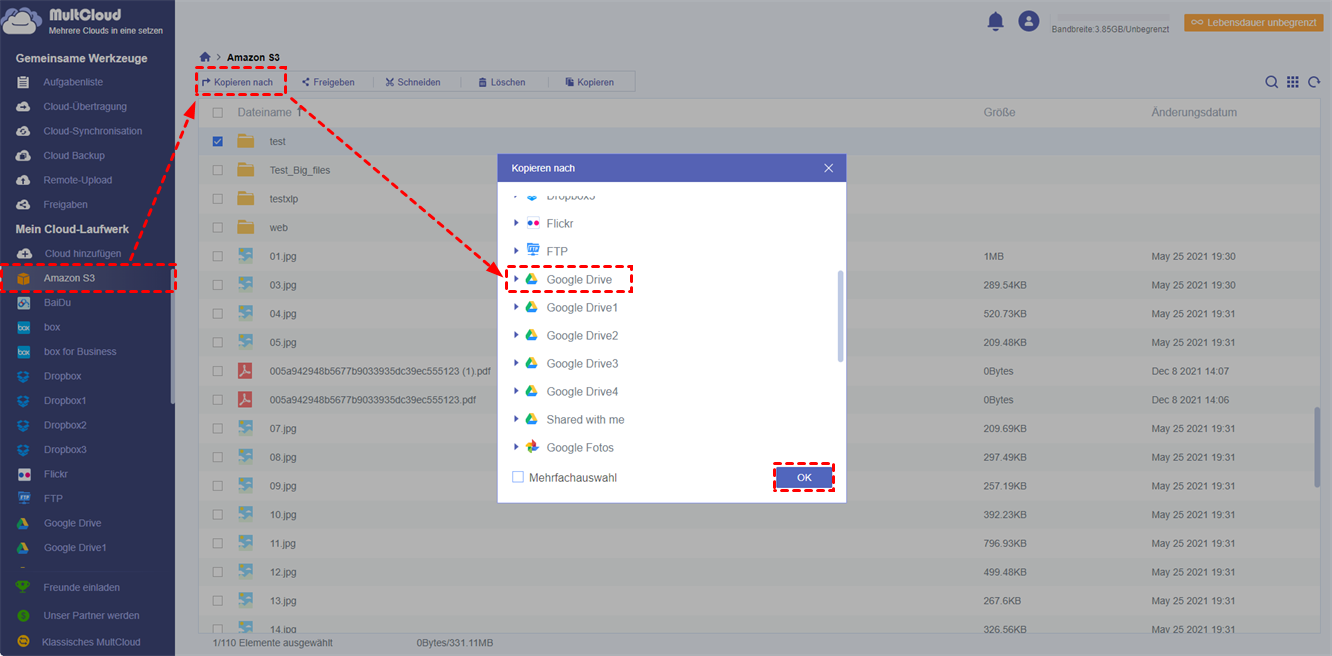Expand Google Drive2 in the dialog
Image resolution: width=1332 pixels, height=656 pixels.
pos(516,335)
